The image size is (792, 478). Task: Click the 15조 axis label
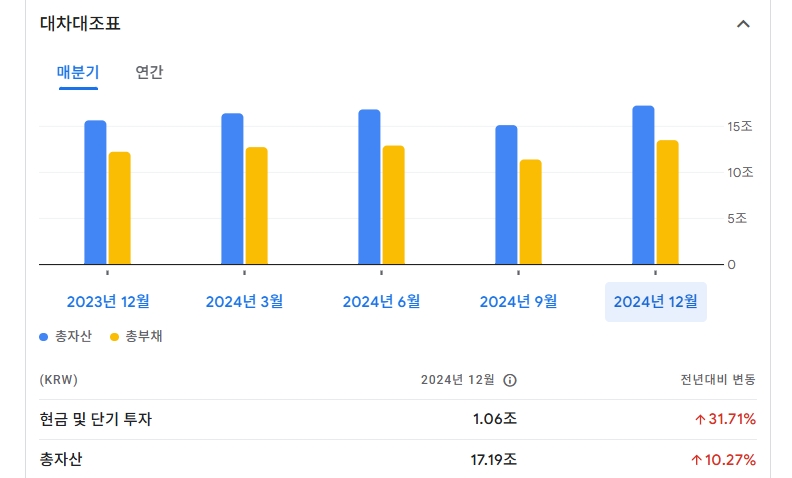(740, 126)
